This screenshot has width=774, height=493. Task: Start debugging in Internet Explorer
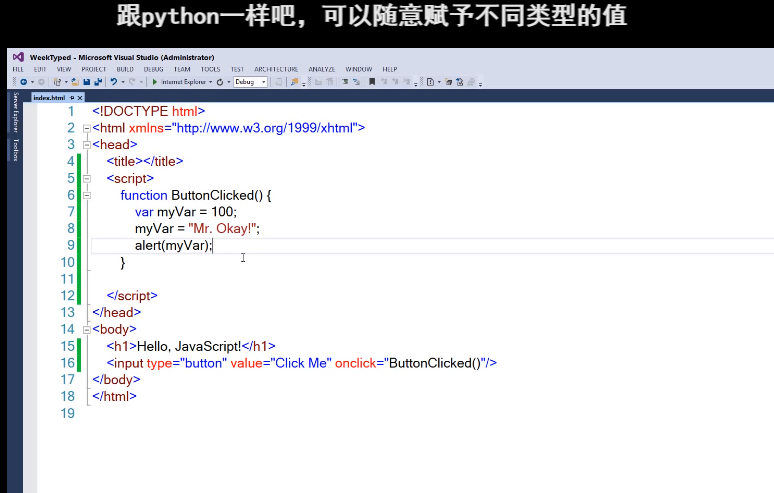click(155, 82)
